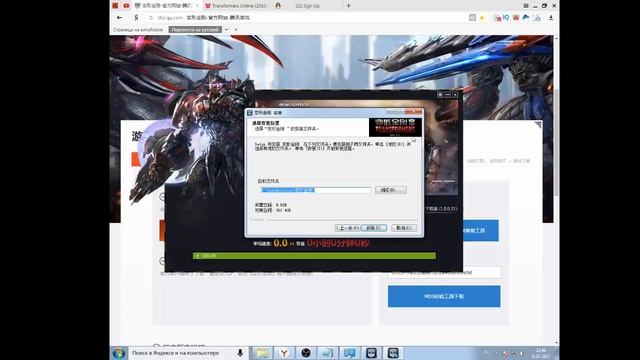Click the Cancel button in installer
Image resolution: width=640 pixels, height=360 pixels.
pyautogui.click(x=404, y=228)
